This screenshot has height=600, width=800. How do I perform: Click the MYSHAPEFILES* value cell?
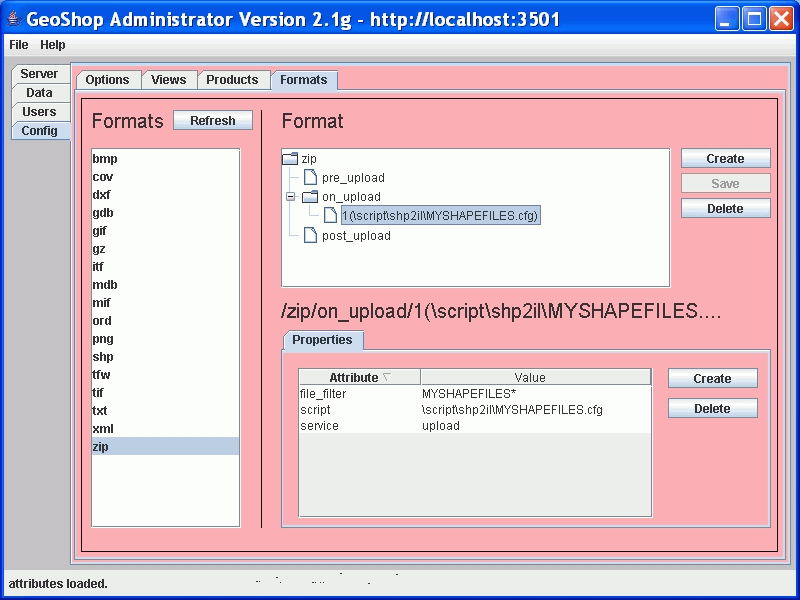536,394
